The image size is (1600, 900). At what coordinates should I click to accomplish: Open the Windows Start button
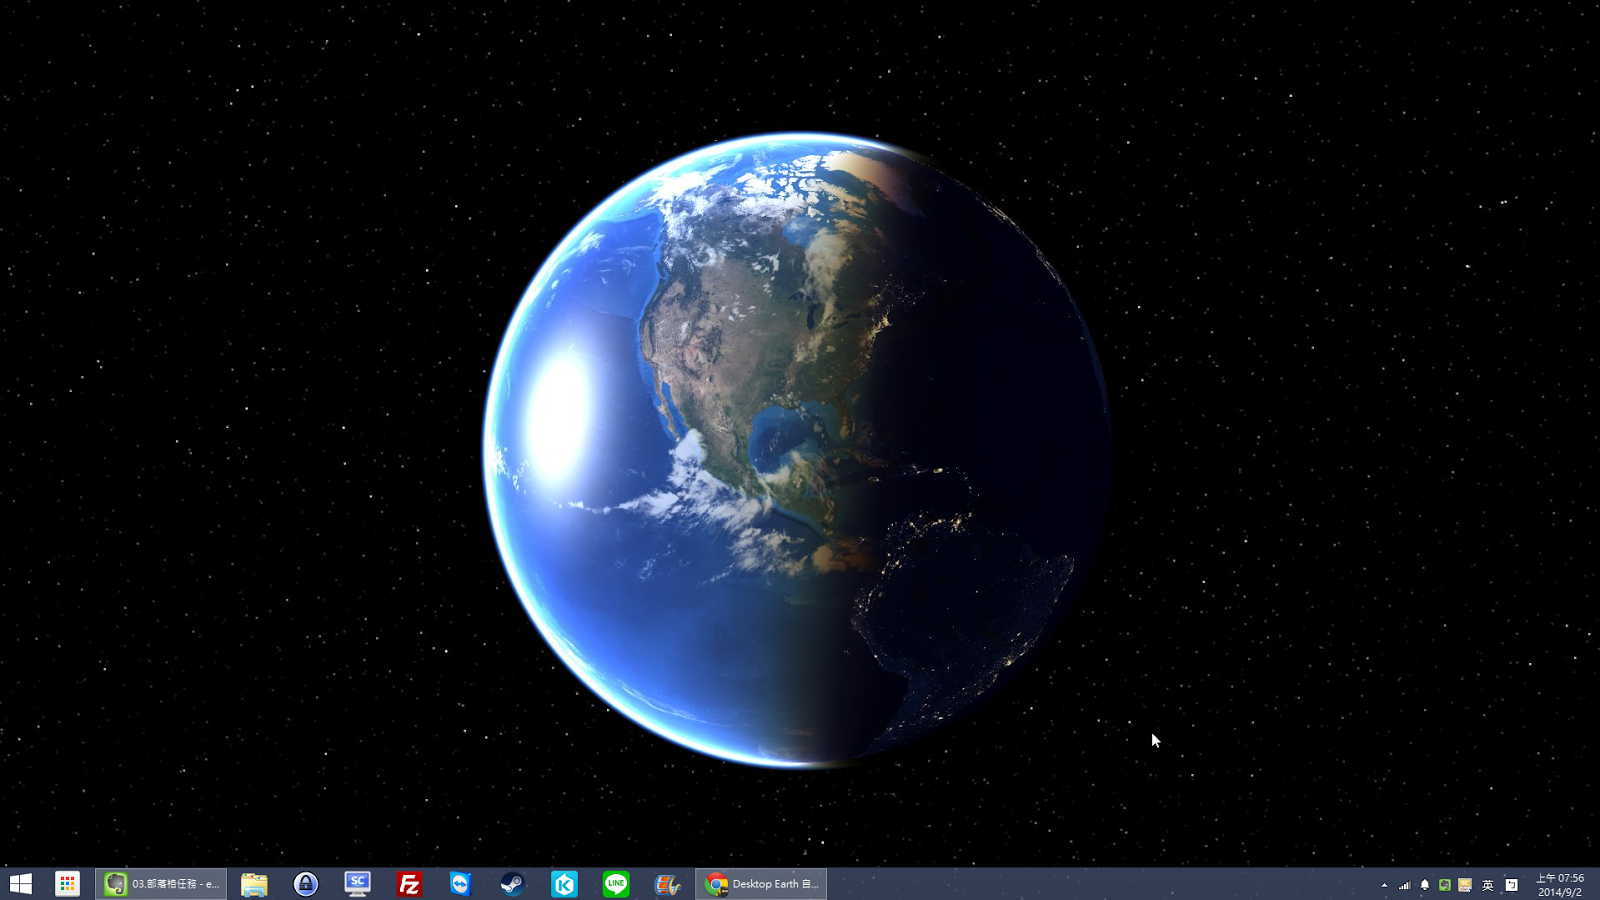tap(20, 884)
